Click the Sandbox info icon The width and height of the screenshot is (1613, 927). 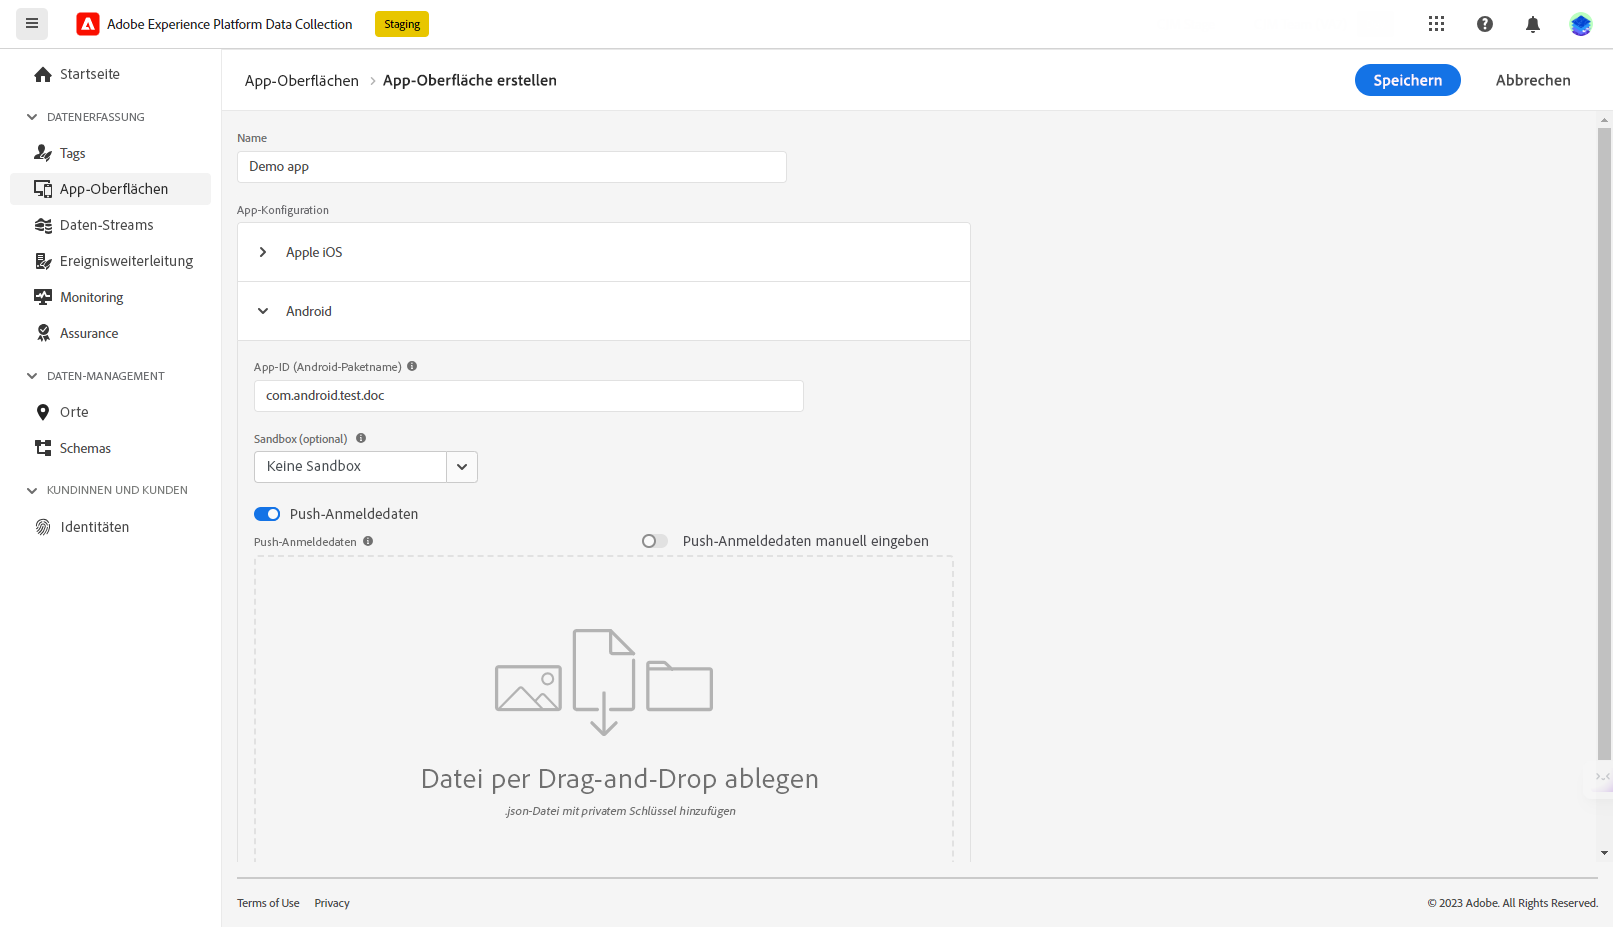pos(361,439)
